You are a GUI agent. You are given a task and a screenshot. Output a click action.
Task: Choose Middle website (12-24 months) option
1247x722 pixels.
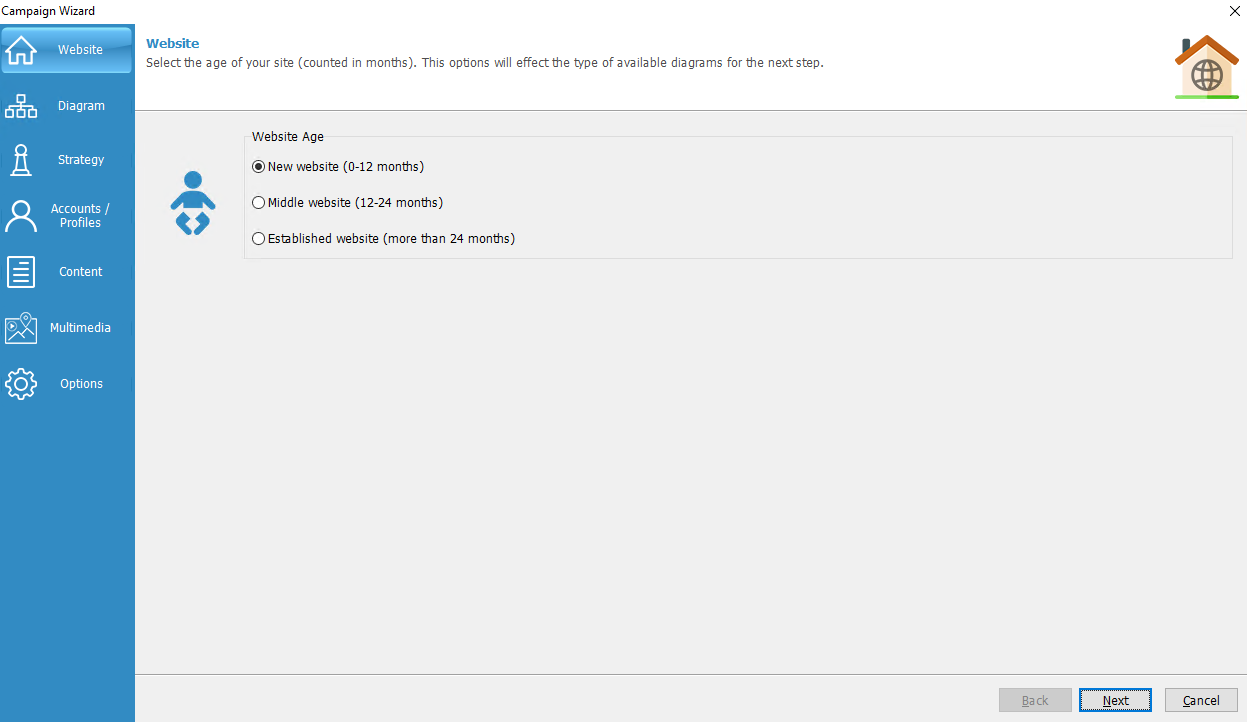pos(259,203)
